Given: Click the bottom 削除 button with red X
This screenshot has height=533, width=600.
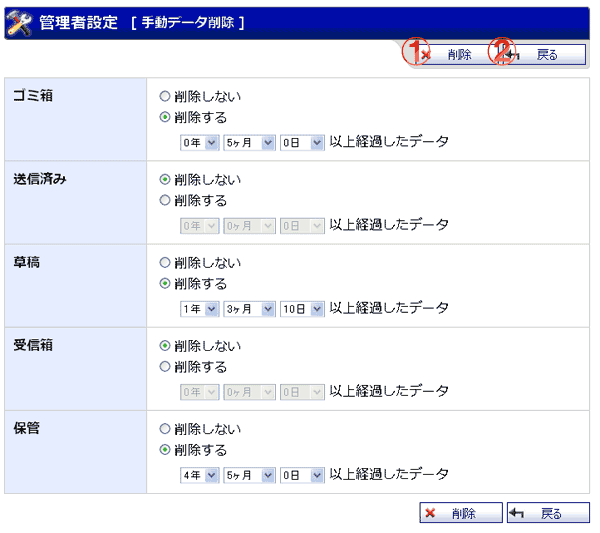Looking at the screenshot, I should 461,513.
